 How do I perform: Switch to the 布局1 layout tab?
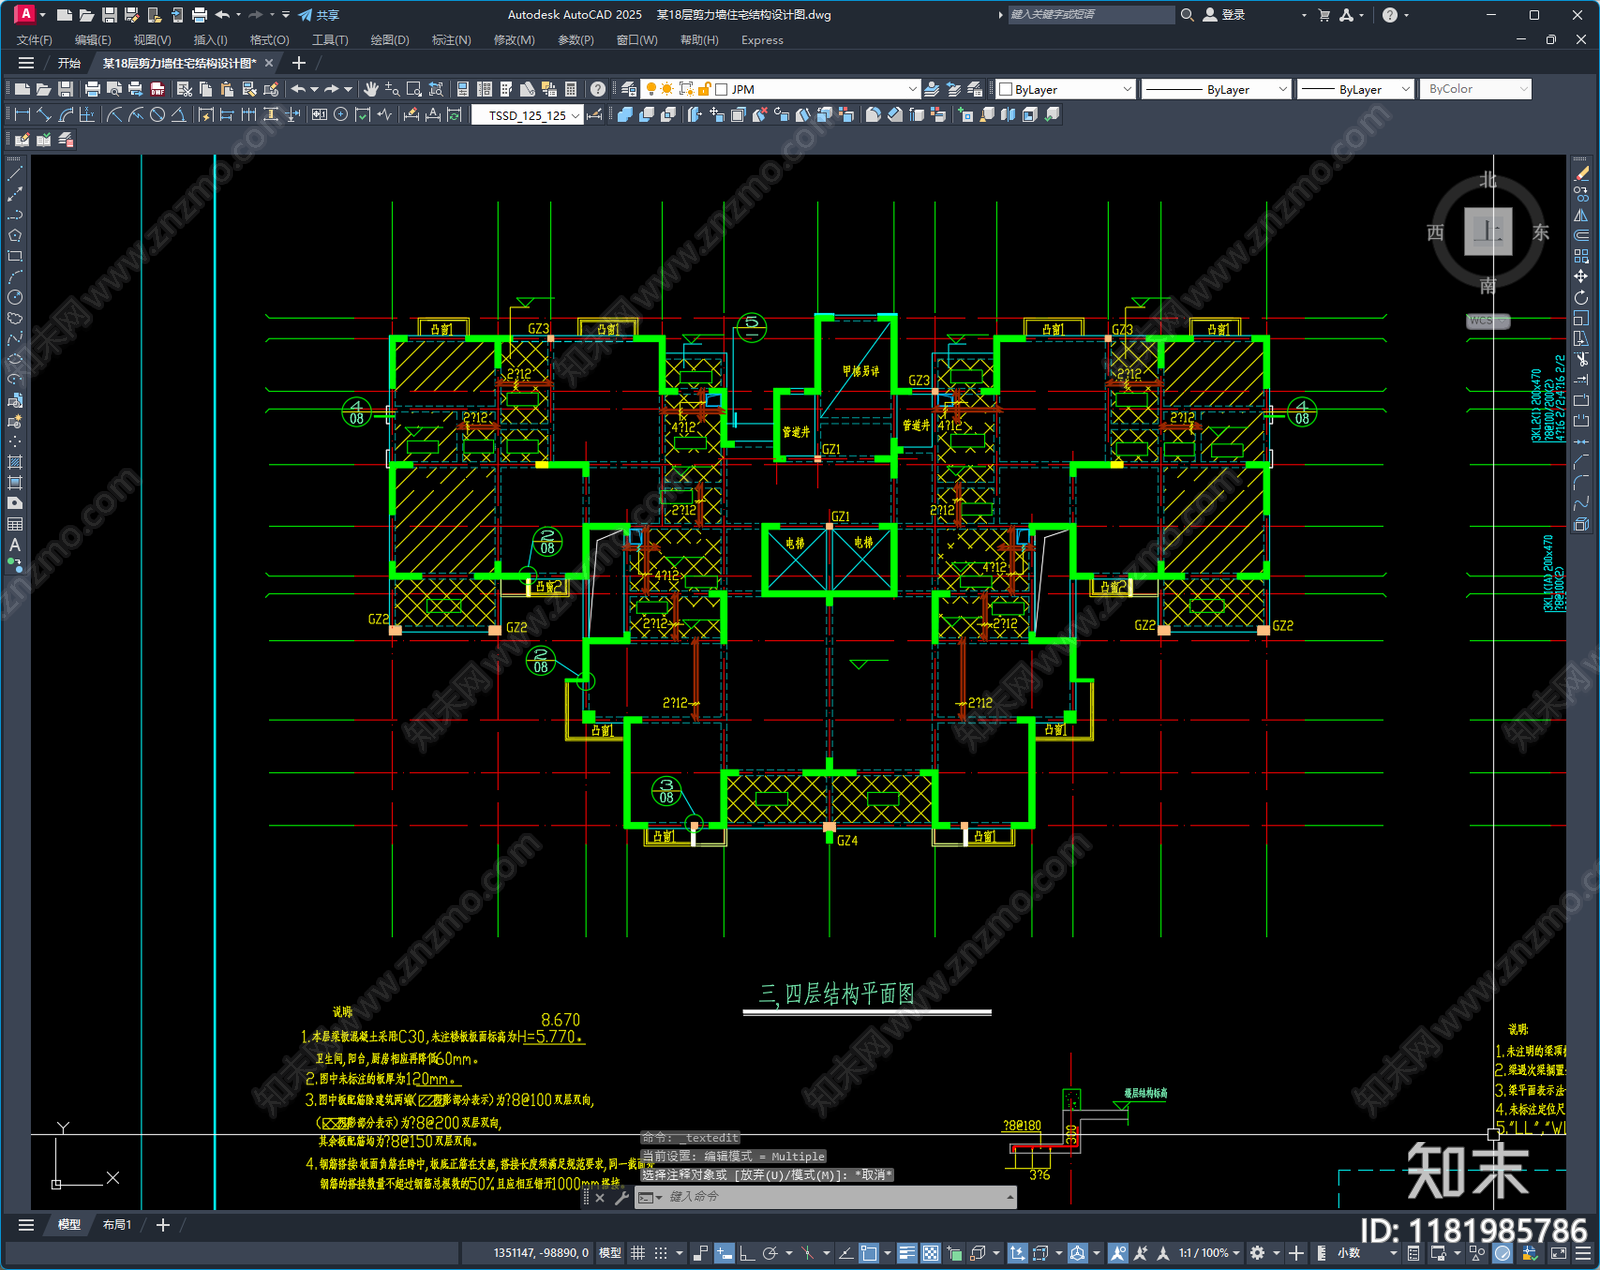point(117,1225)
